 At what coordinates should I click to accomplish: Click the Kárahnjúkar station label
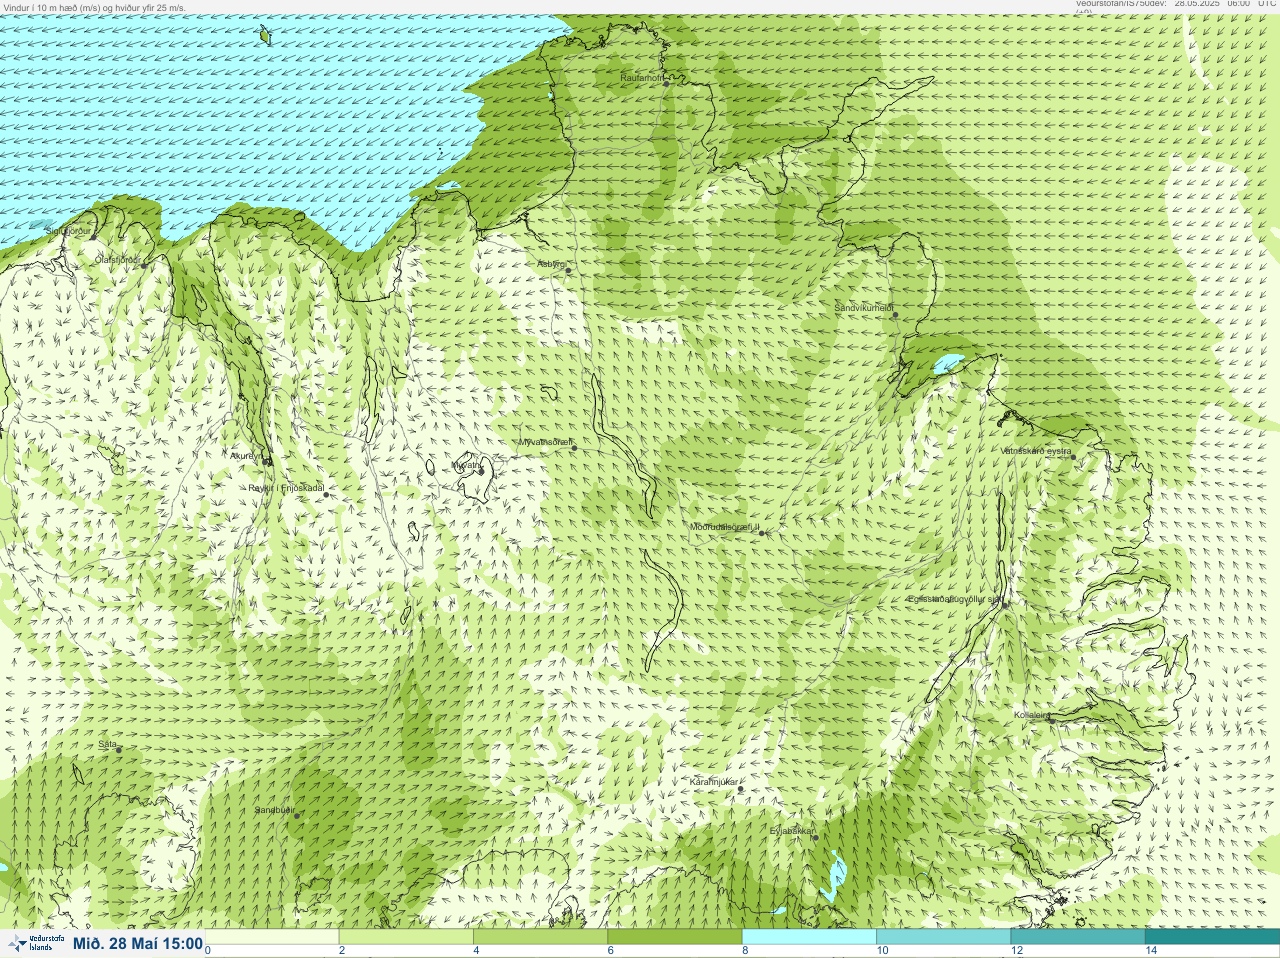pos(714,782)
